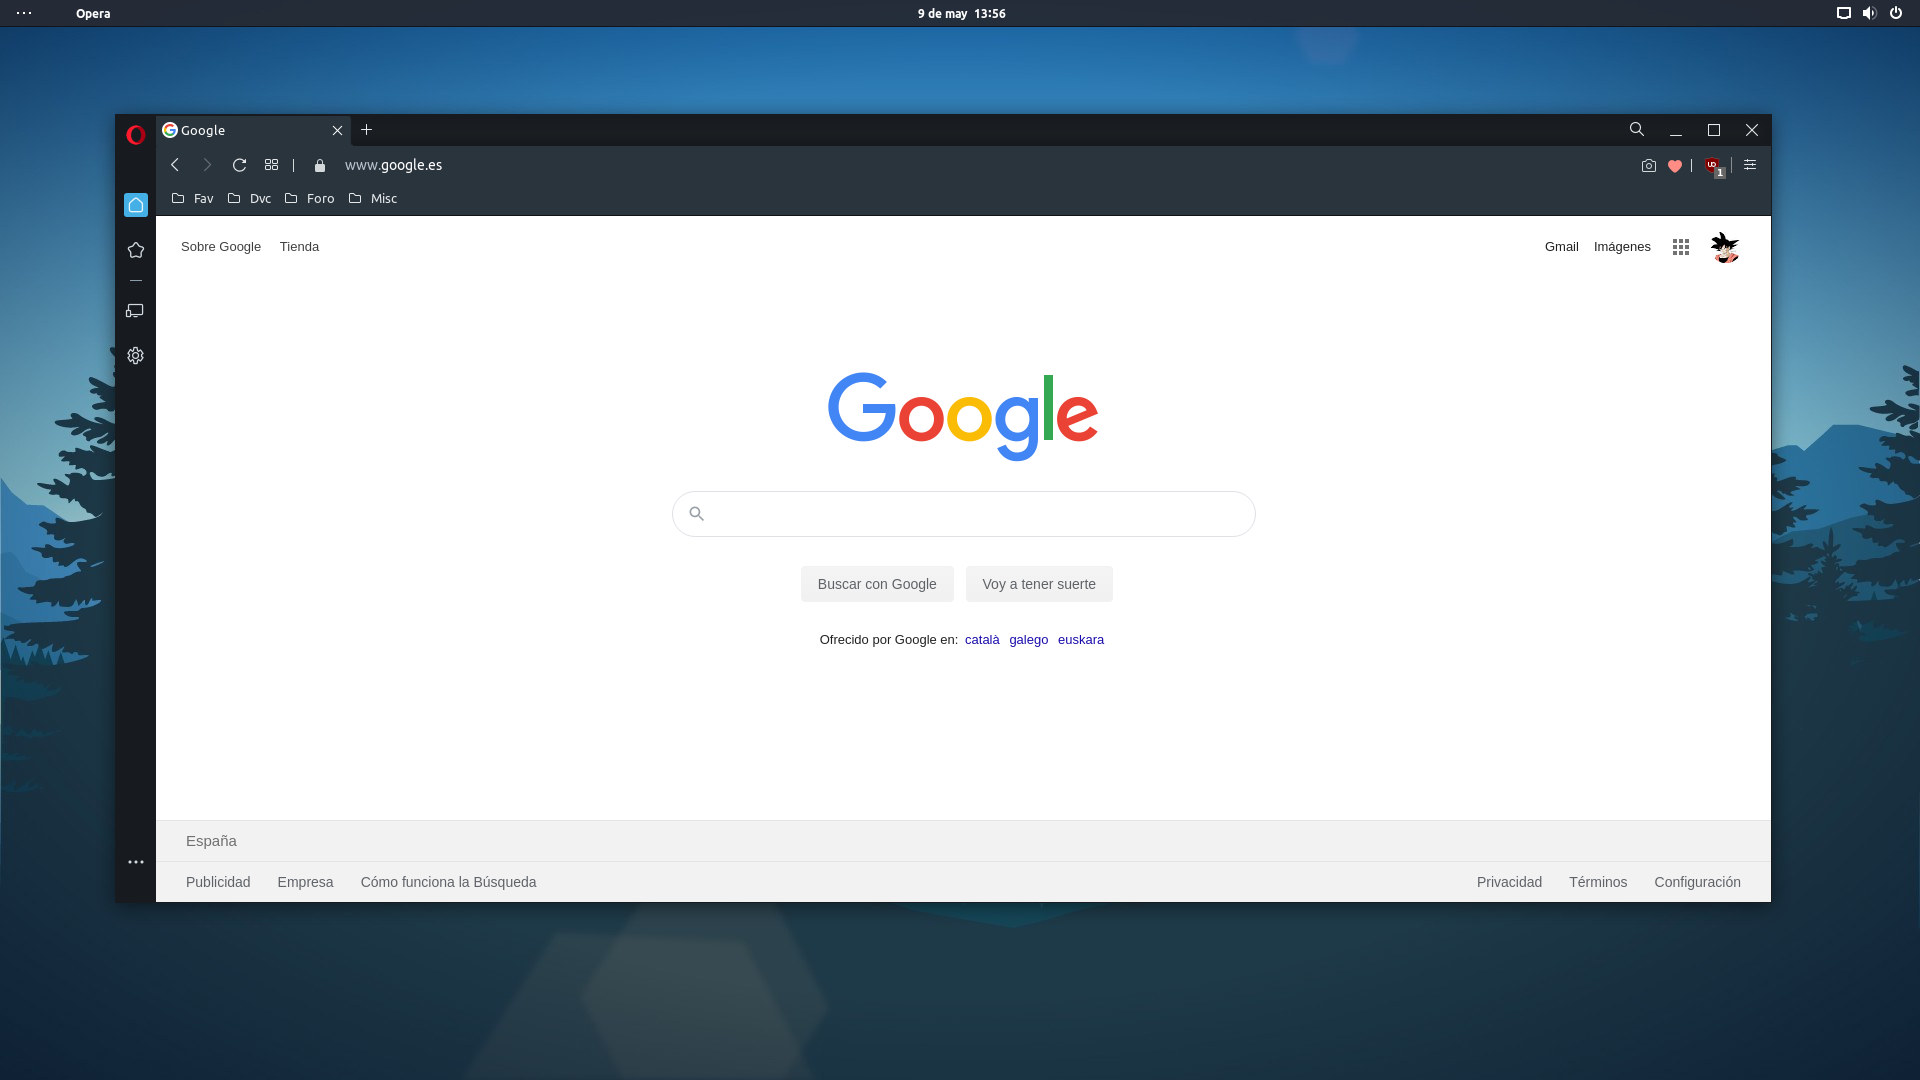Image resolution: width=1920 pixels, height=1080 pixels.
Task: Open the Google account avatar
Action: (x=1725, y=247)
